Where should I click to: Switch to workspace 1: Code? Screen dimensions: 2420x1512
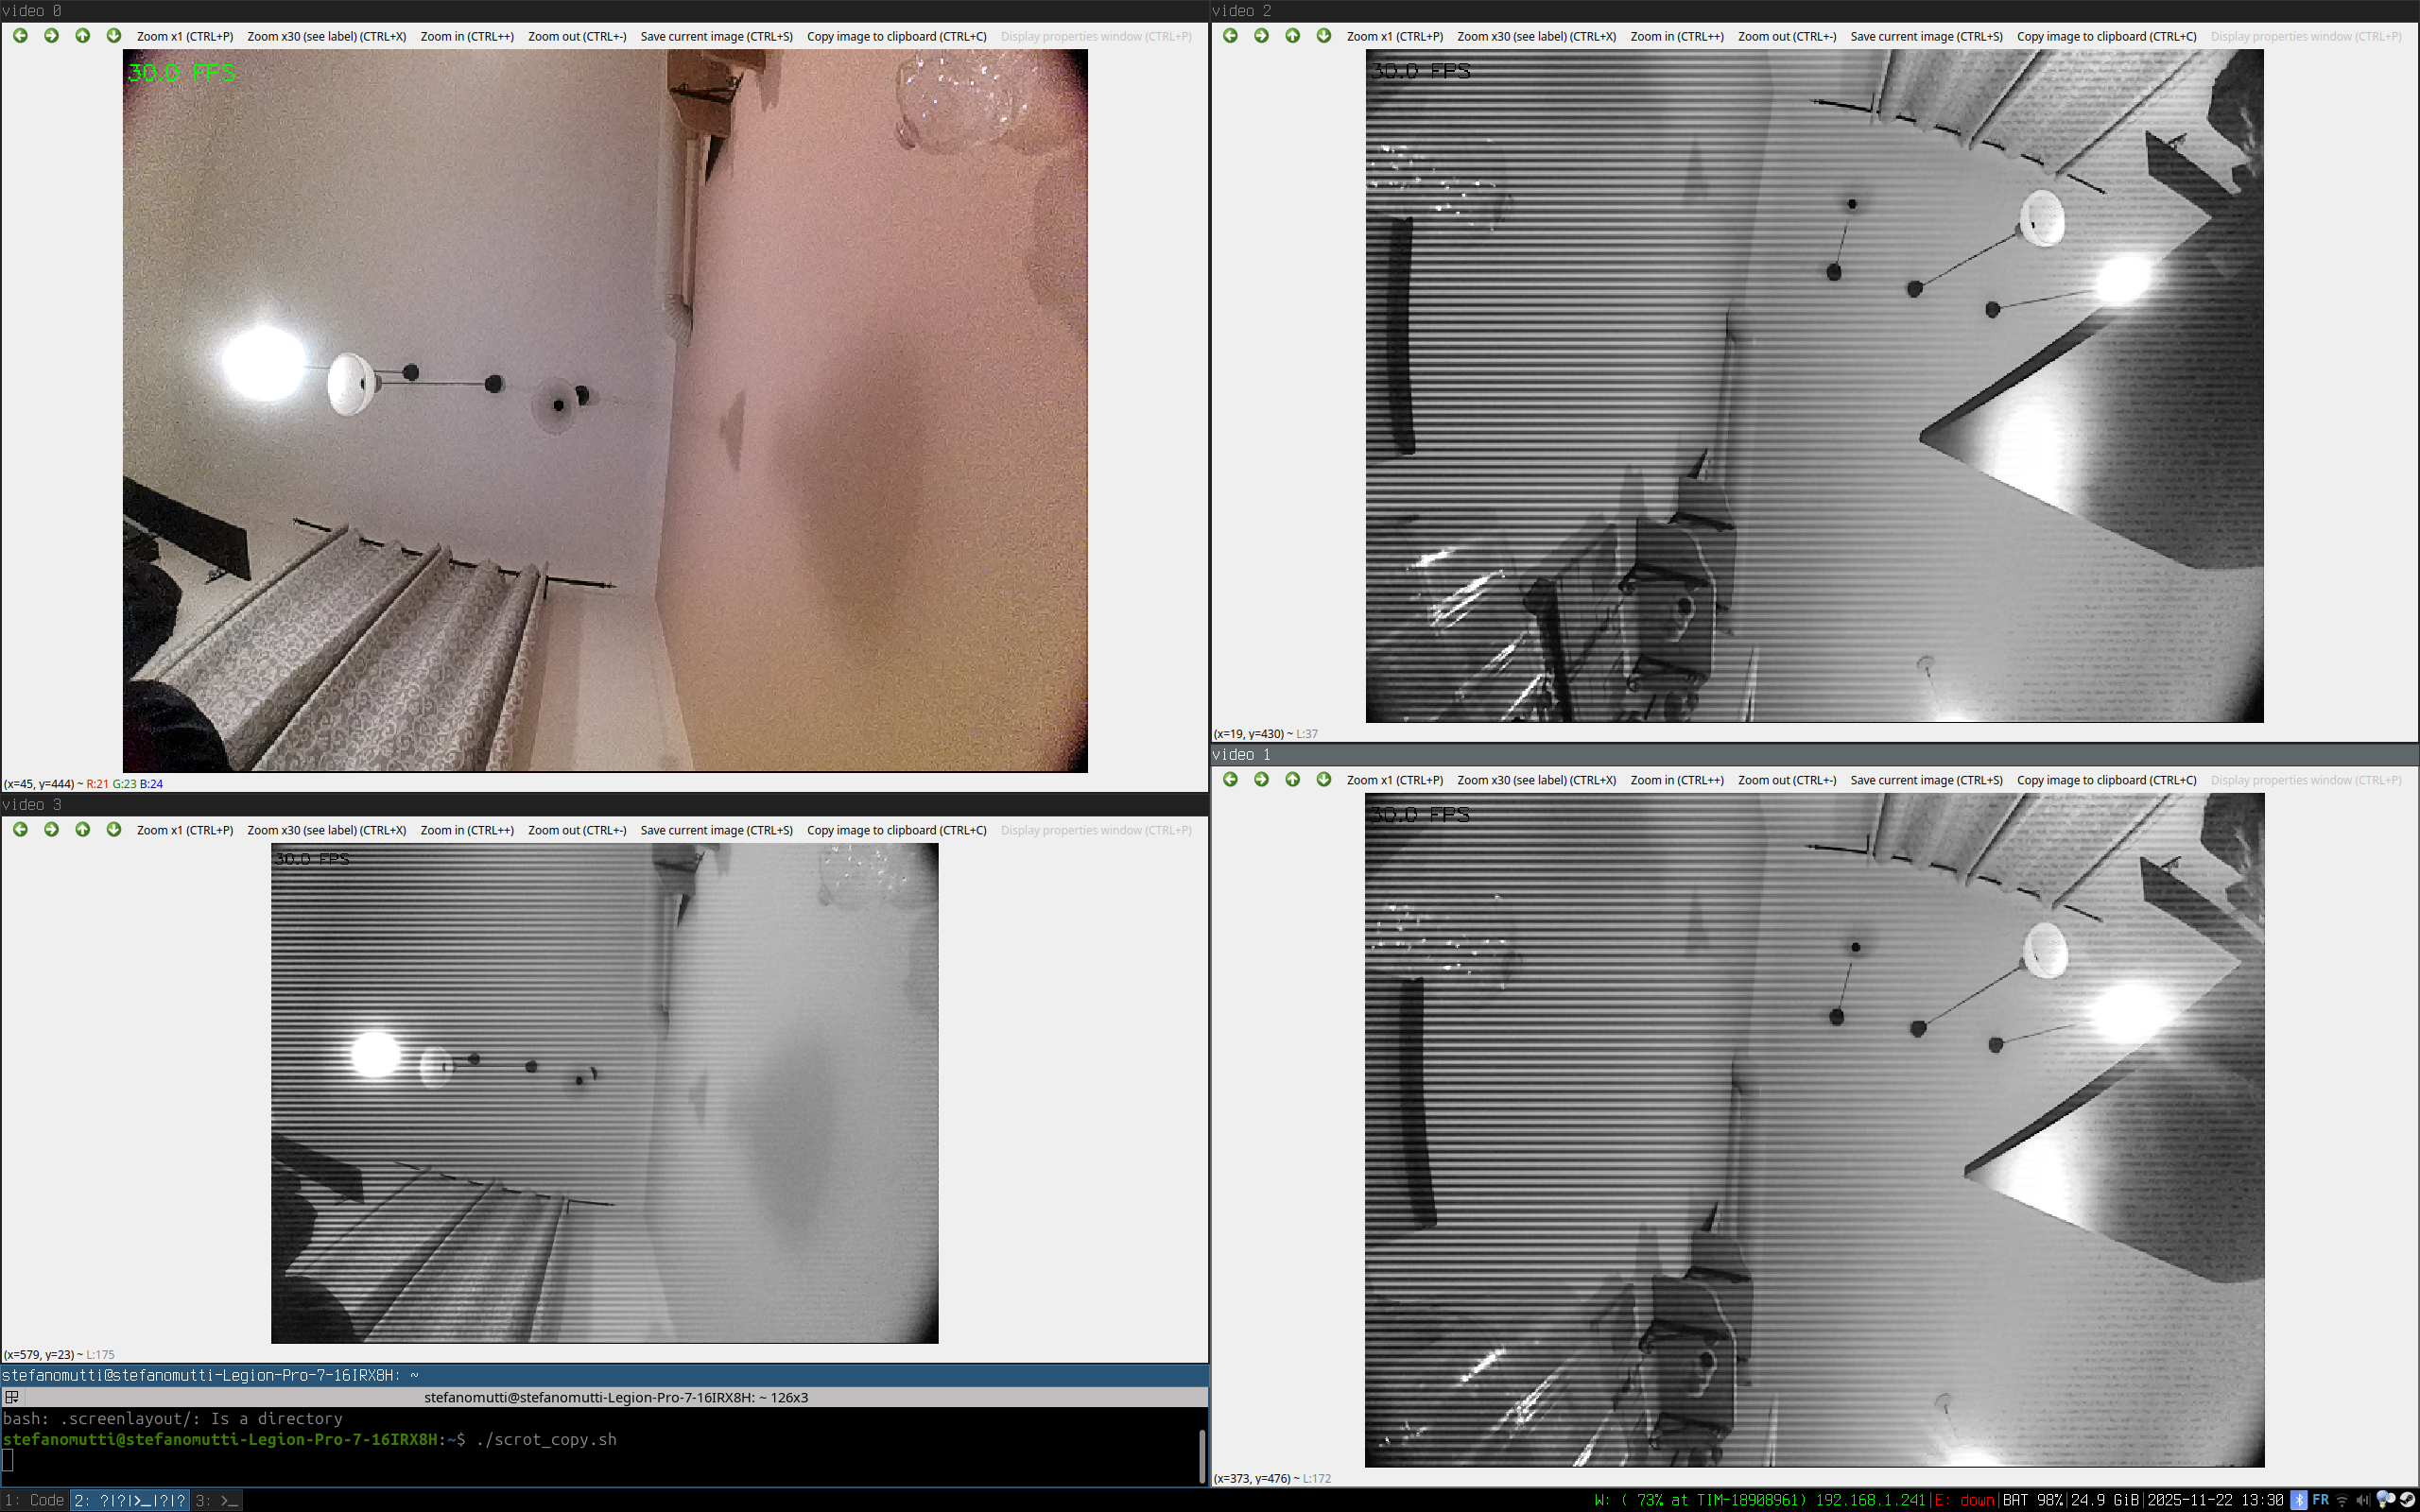click(x=35, y=1500)
